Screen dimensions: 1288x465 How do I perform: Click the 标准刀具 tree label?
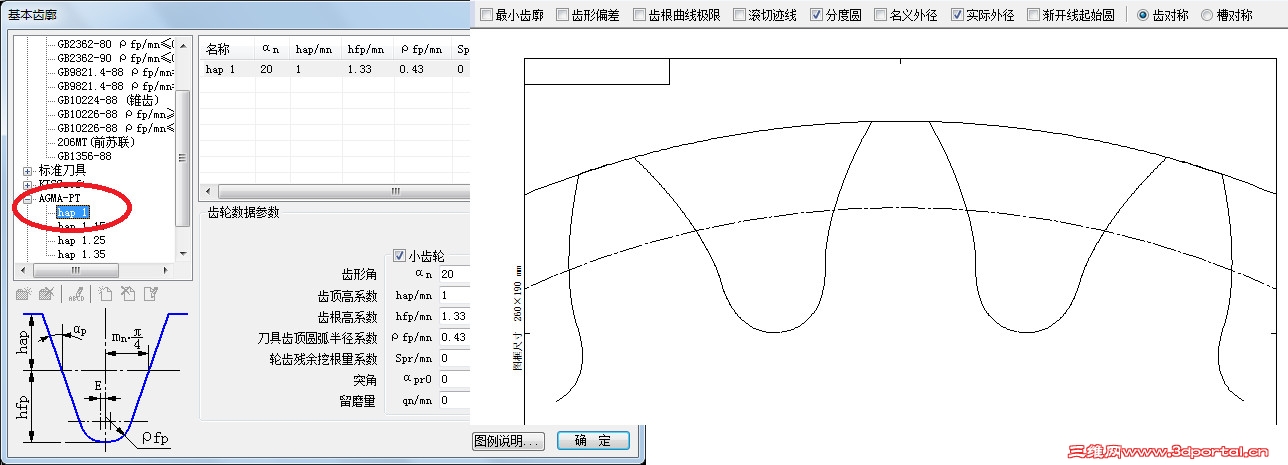[62, 171]
